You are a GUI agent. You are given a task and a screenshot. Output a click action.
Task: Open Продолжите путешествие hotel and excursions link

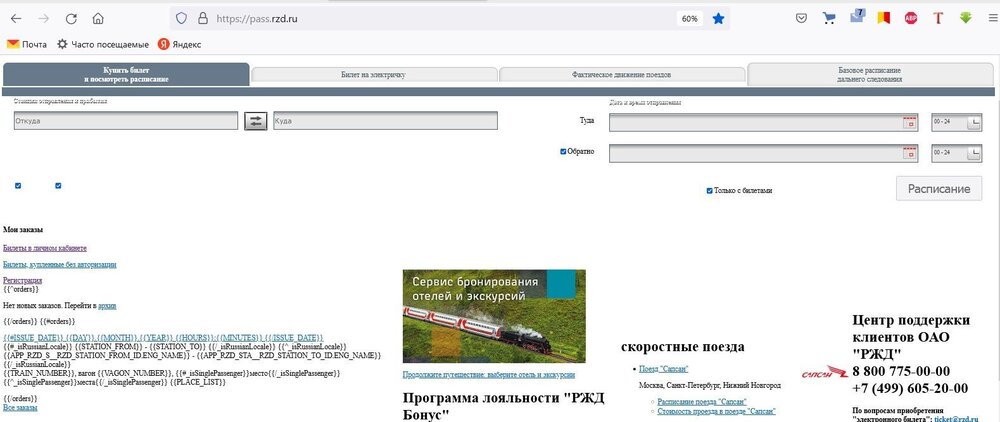coord(489,375)
